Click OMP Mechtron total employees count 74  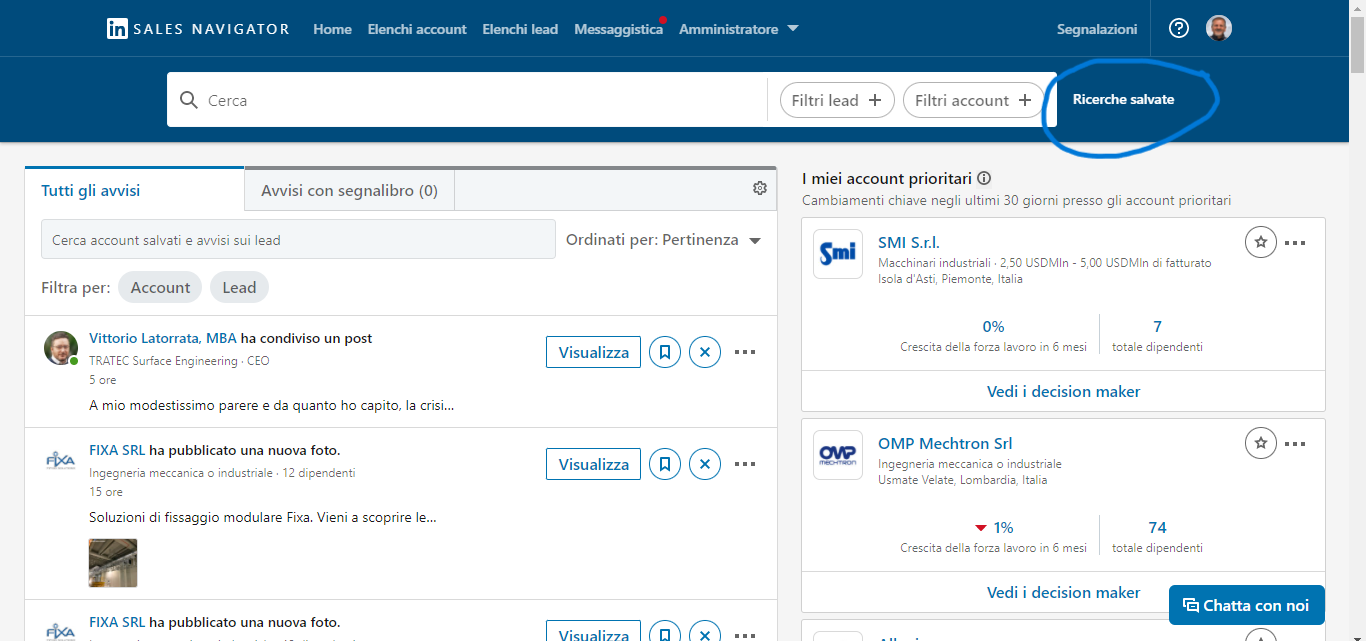click(1157, 527)
